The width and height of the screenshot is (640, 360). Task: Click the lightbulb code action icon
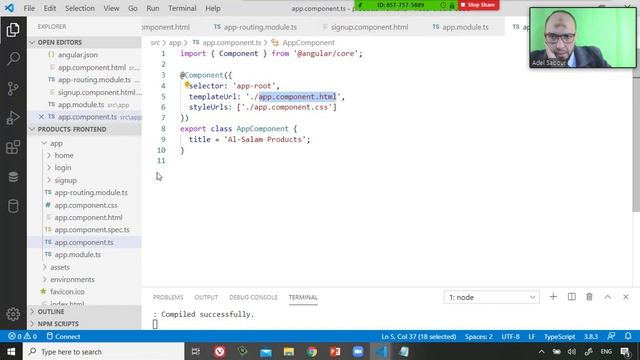[x=187, y=84]
